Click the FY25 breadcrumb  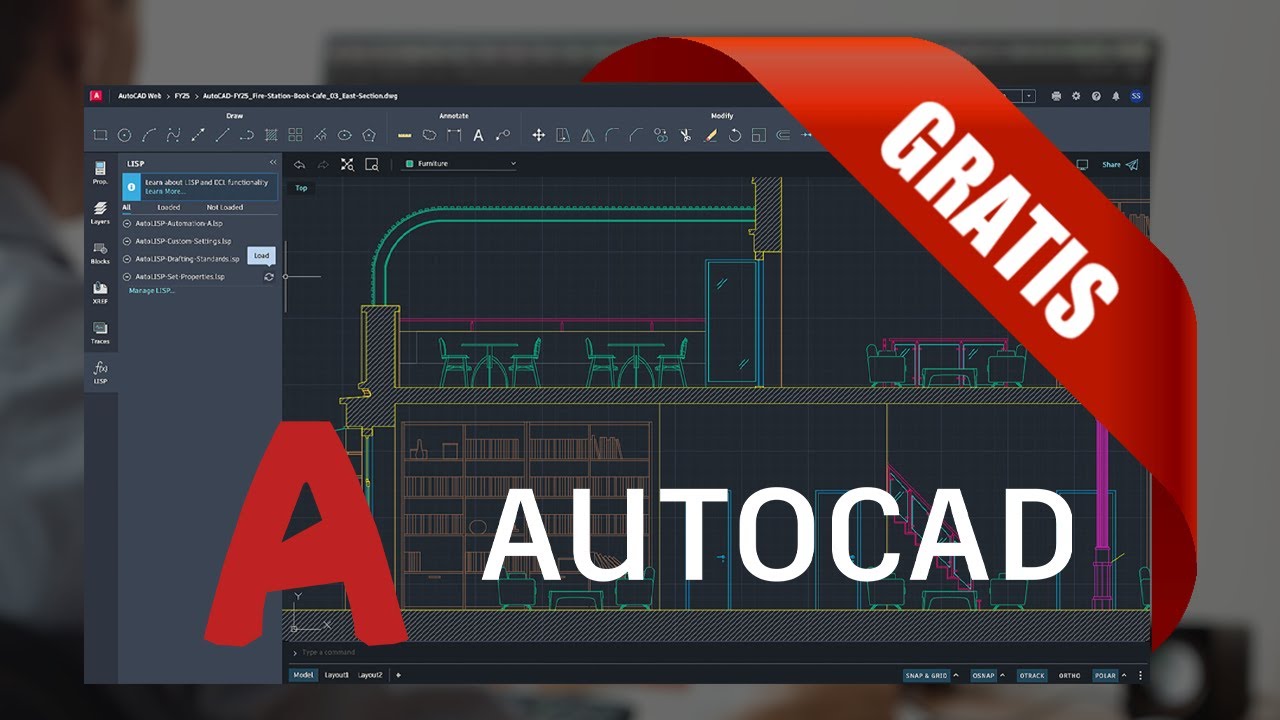click(182, 96)
